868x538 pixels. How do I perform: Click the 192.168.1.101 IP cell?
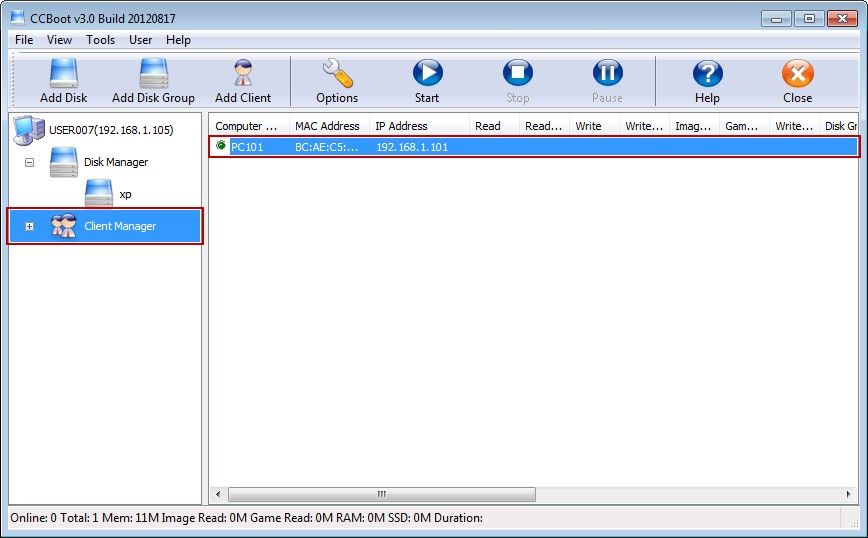click(x=412, y=147)
